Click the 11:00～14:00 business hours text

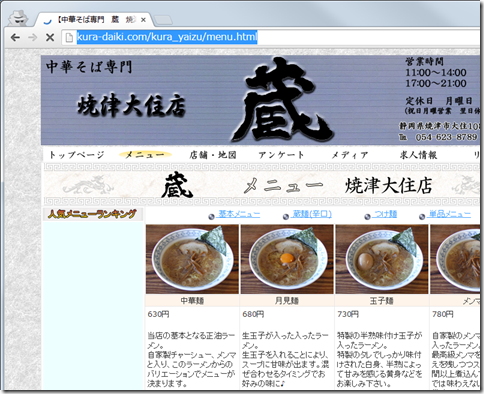tap(436, 73)
